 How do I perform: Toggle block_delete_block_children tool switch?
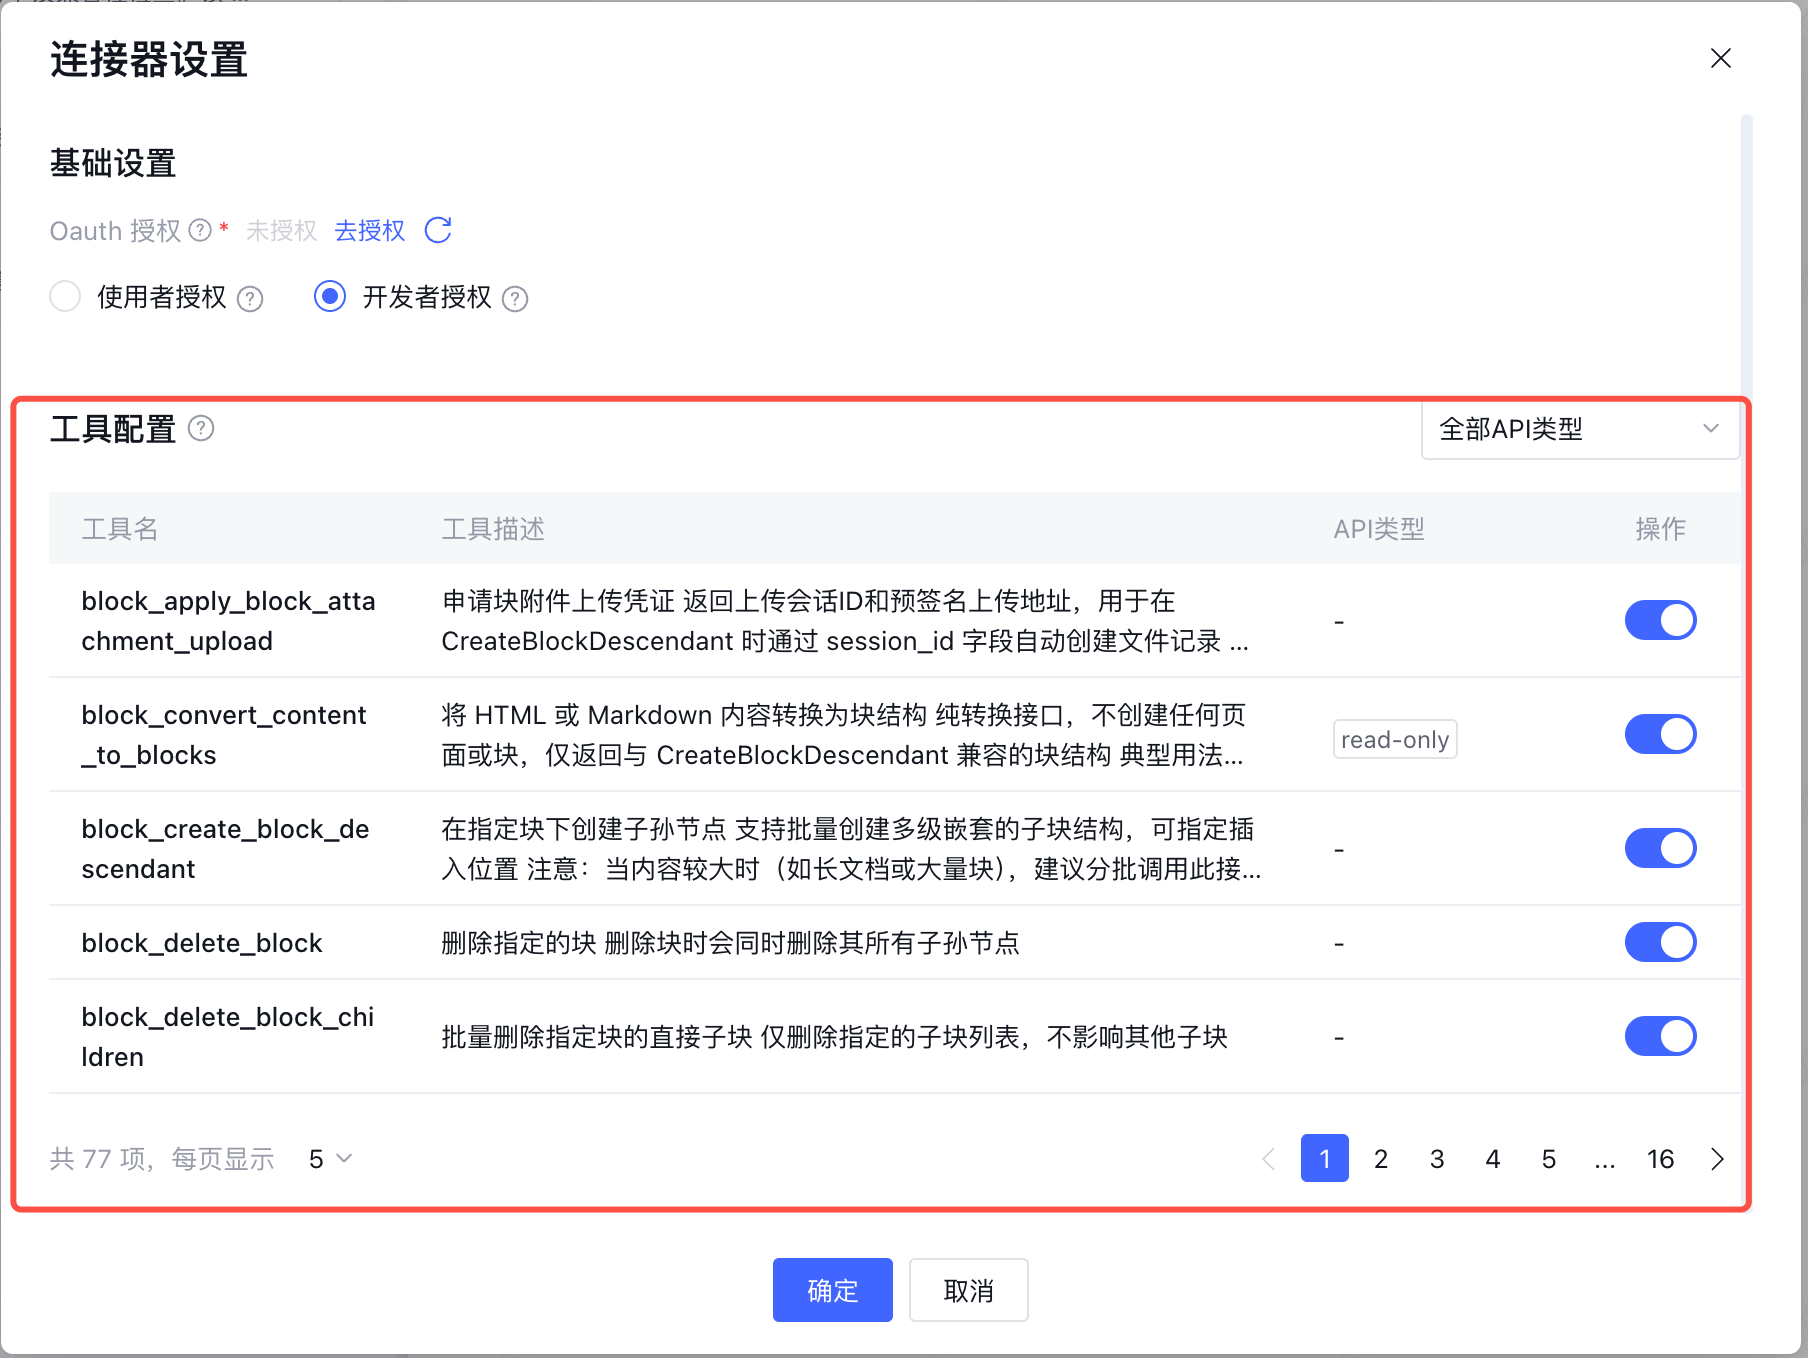point(1660,1036)
